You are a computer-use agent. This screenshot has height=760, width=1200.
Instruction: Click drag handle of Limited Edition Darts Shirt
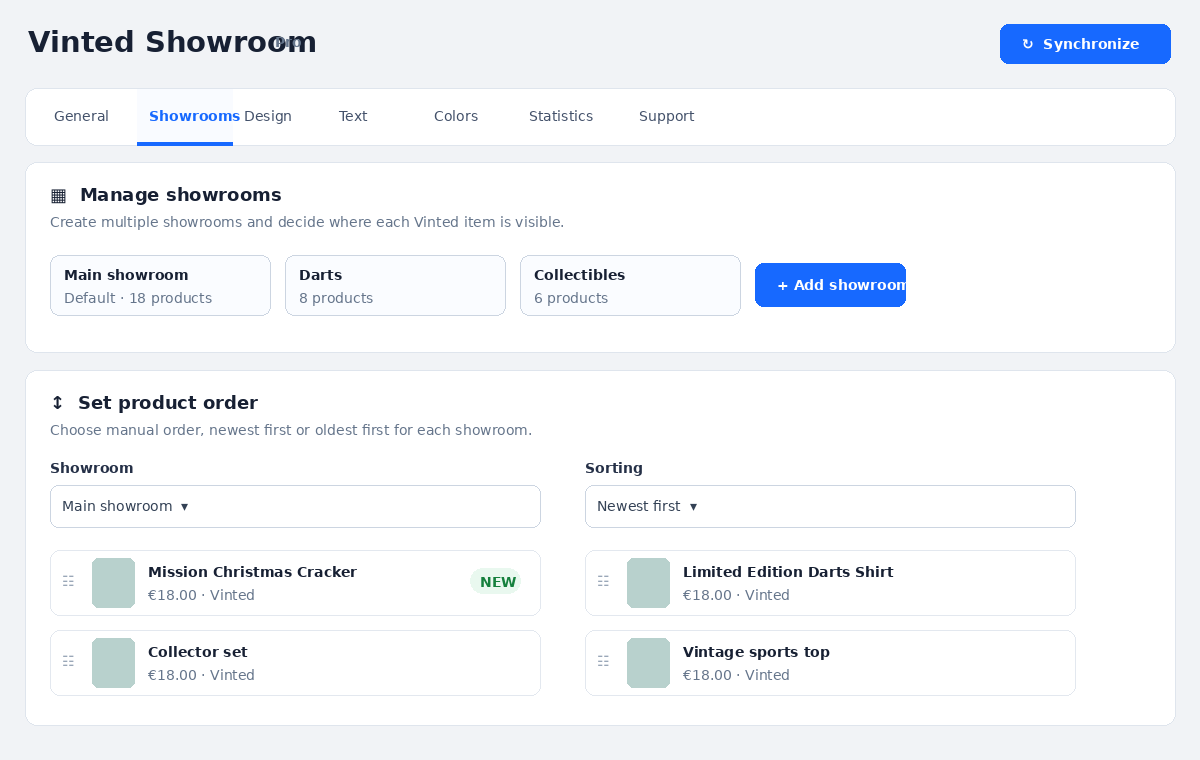[603, 581]
